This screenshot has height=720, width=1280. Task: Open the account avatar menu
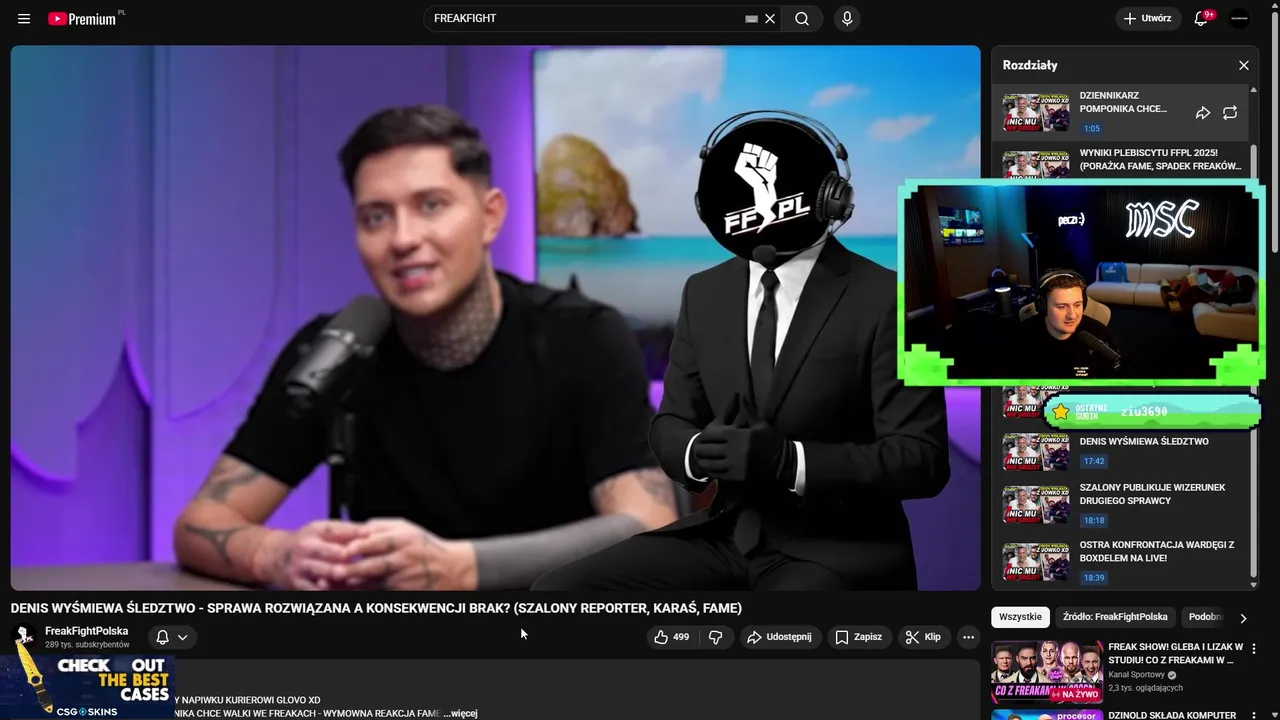point(1239,19)
